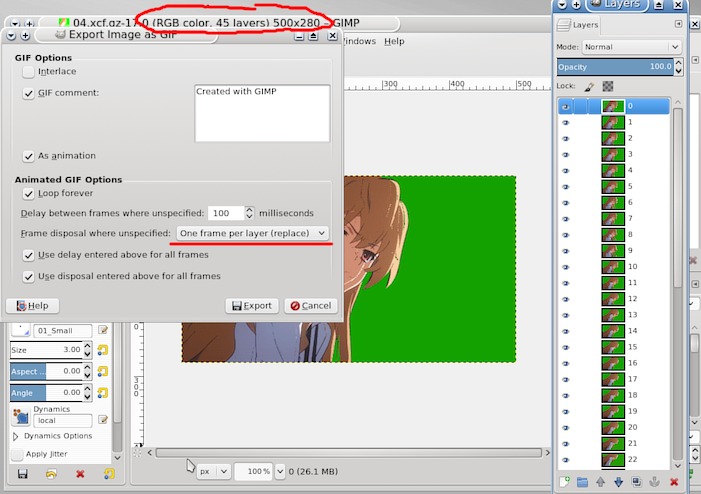Screen dimensions: 701x494
Task: Select layer 20 in the layer list
Action: 614,427
